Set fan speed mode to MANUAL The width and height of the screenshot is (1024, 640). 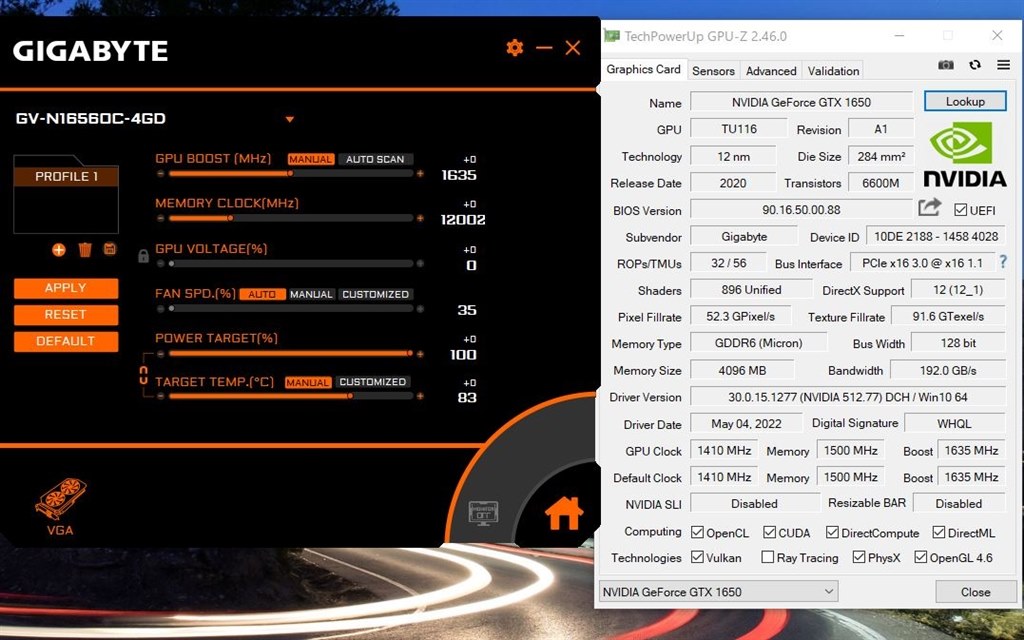[312, 295]
